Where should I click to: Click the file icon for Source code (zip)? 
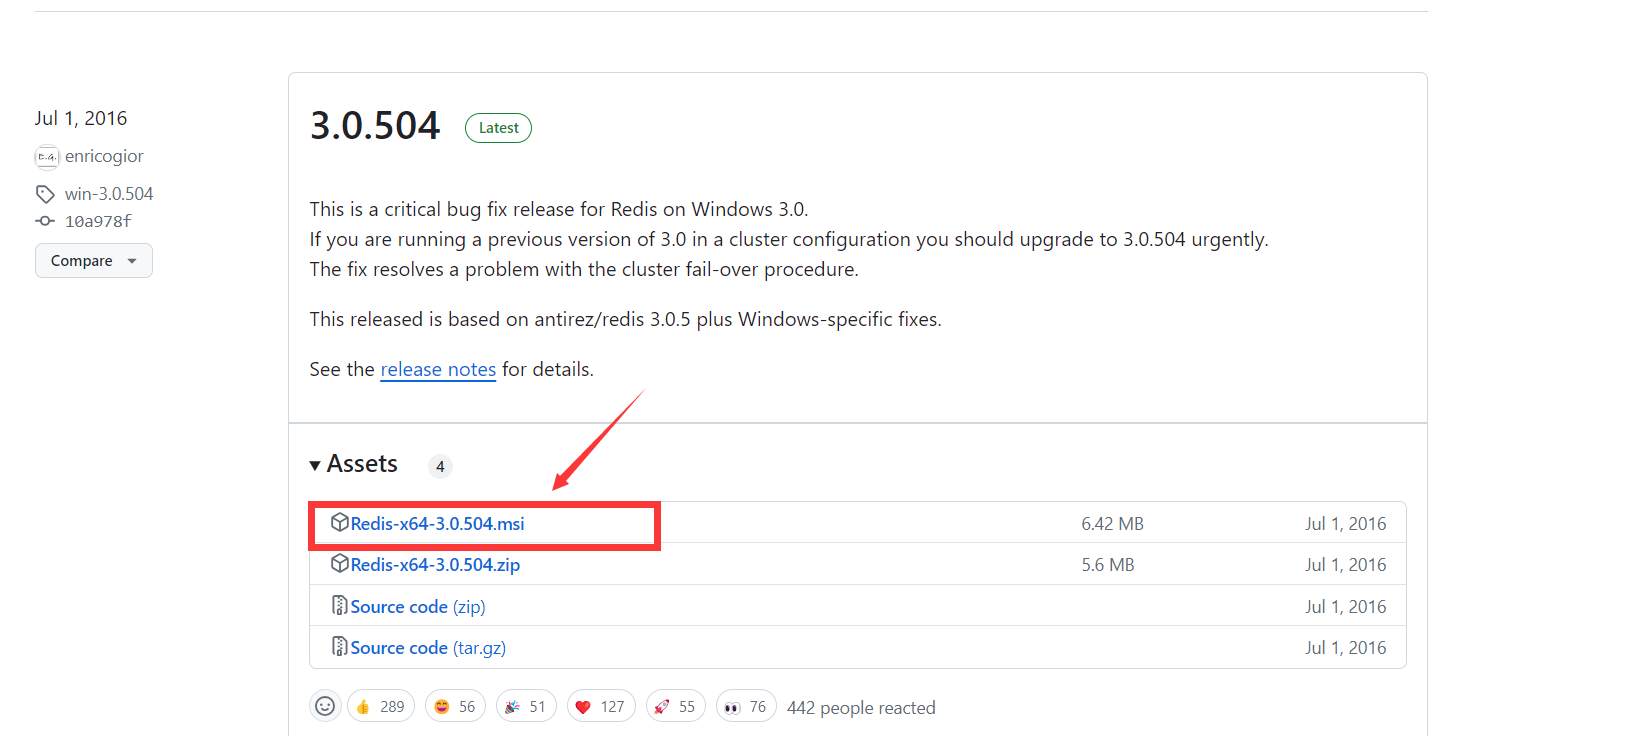point(340,606)
